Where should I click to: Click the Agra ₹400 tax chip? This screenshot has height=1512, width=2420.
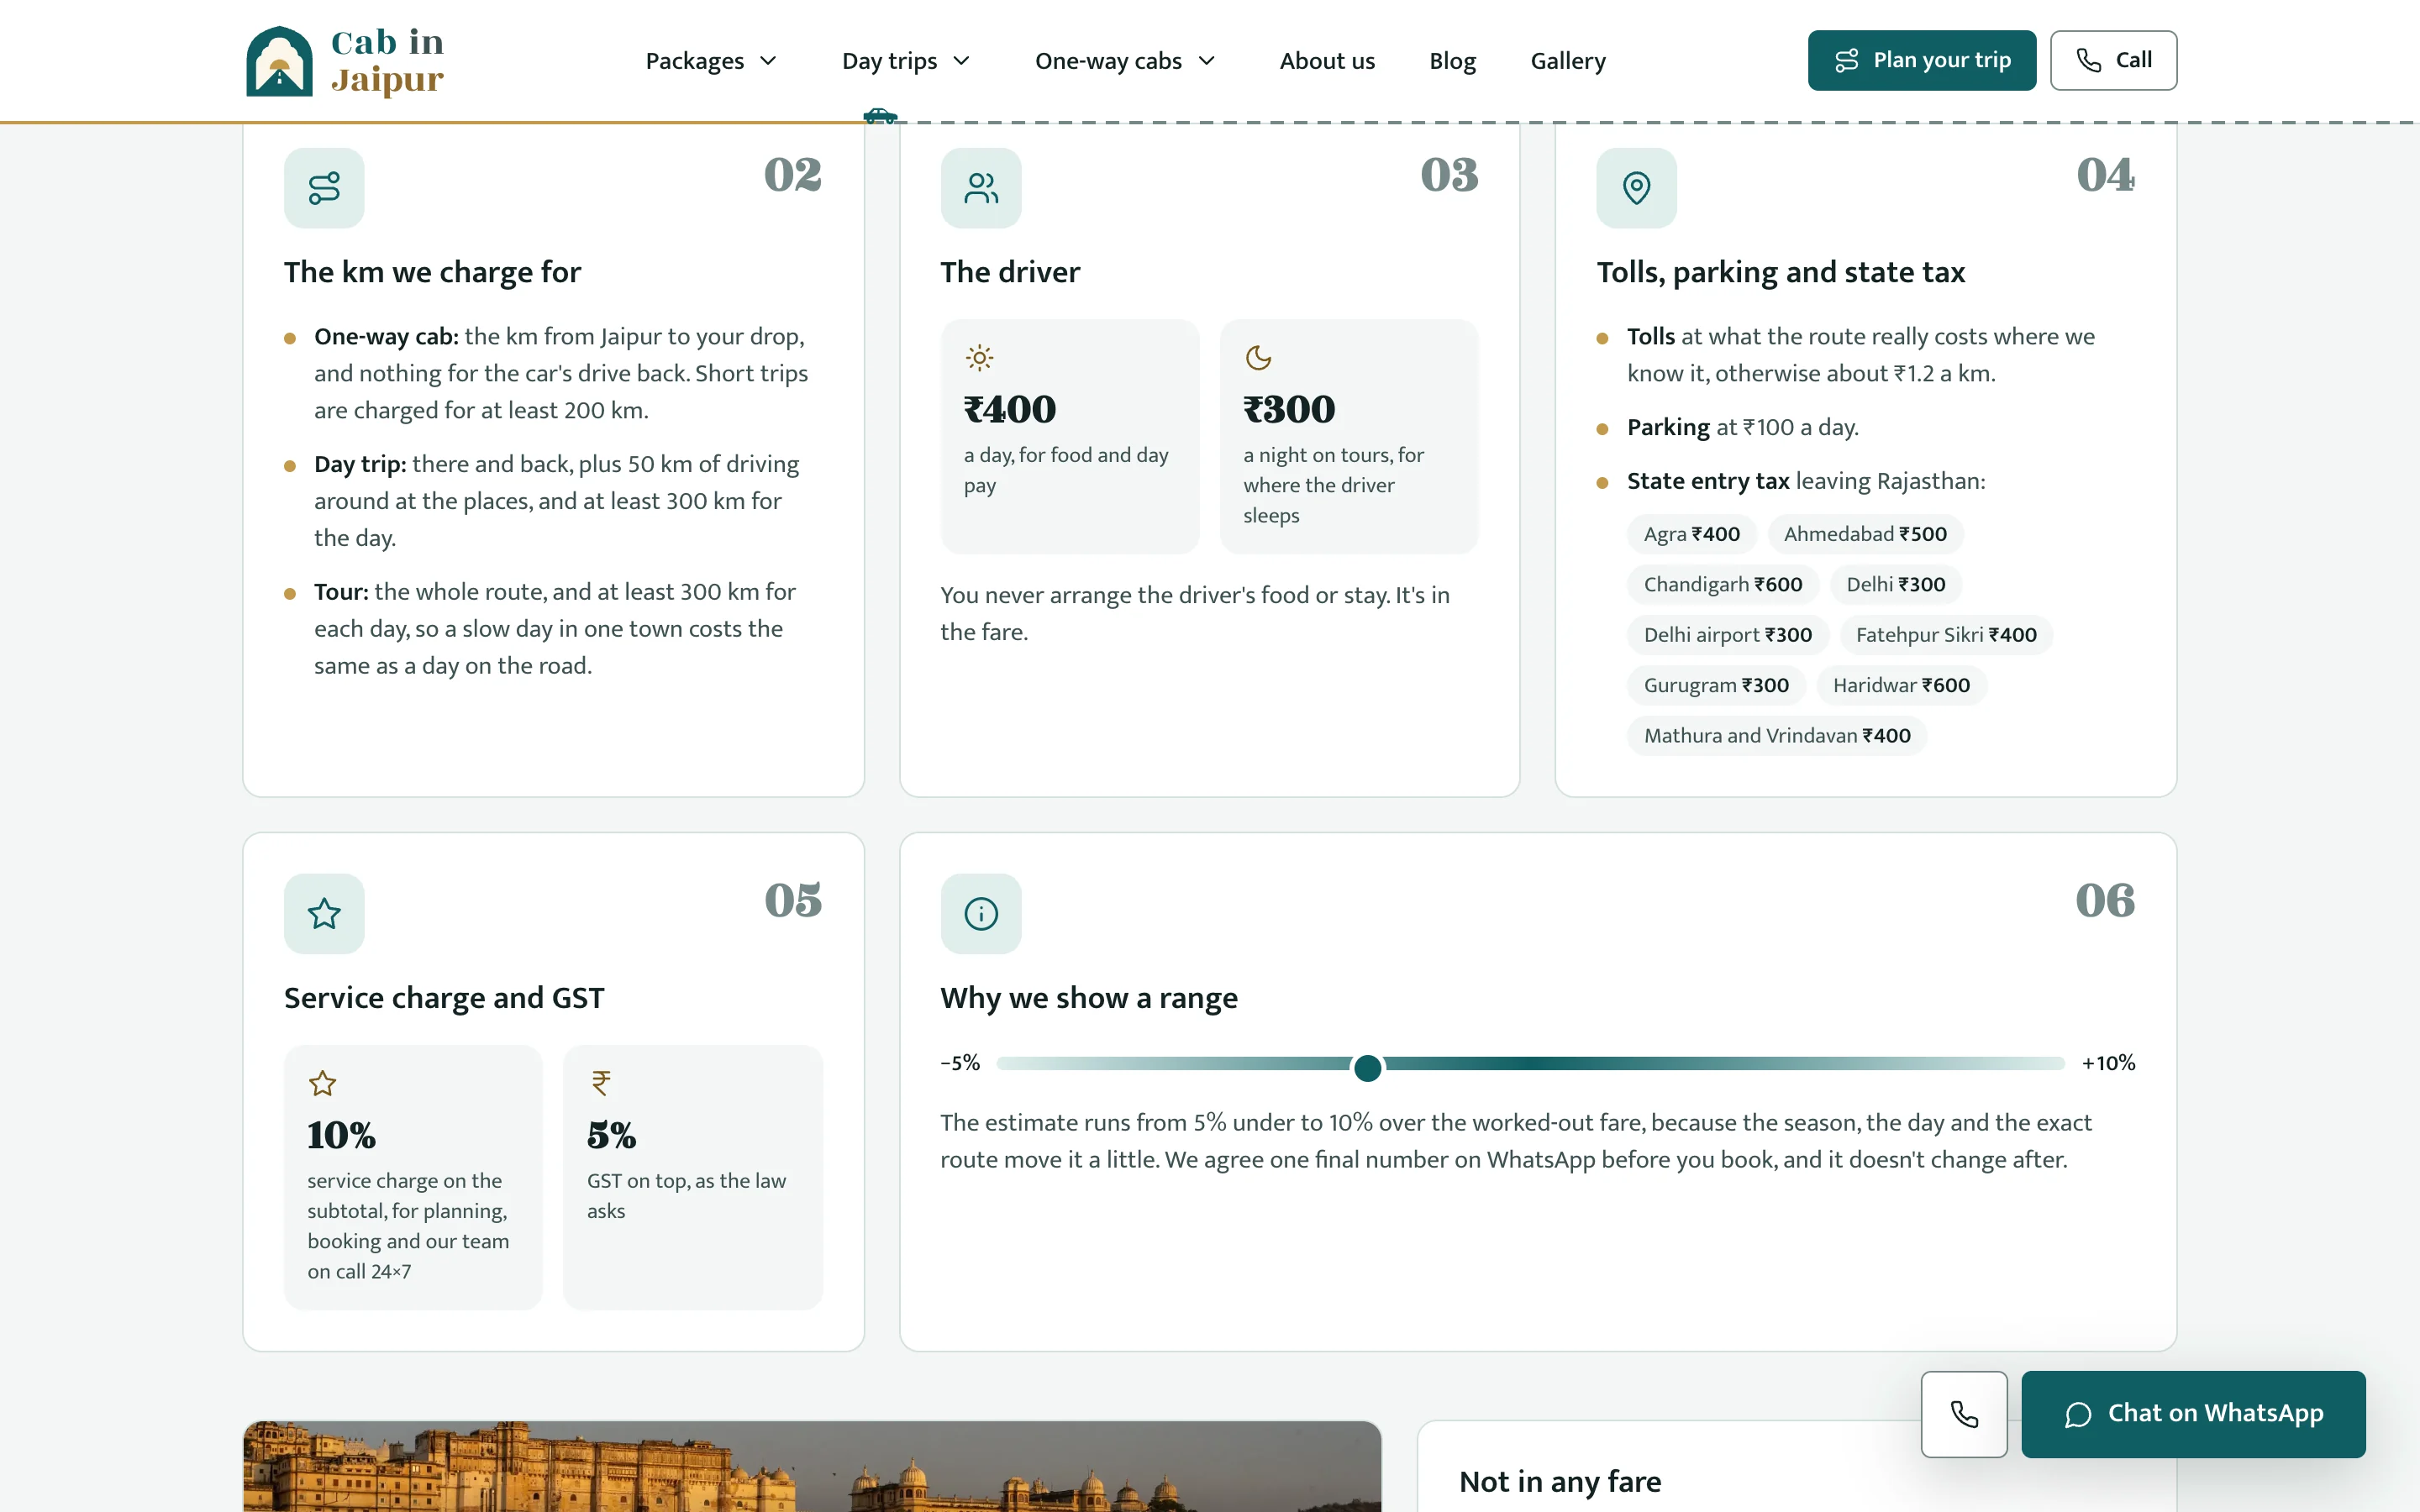pyautogui.click(x=1691, y=534)
